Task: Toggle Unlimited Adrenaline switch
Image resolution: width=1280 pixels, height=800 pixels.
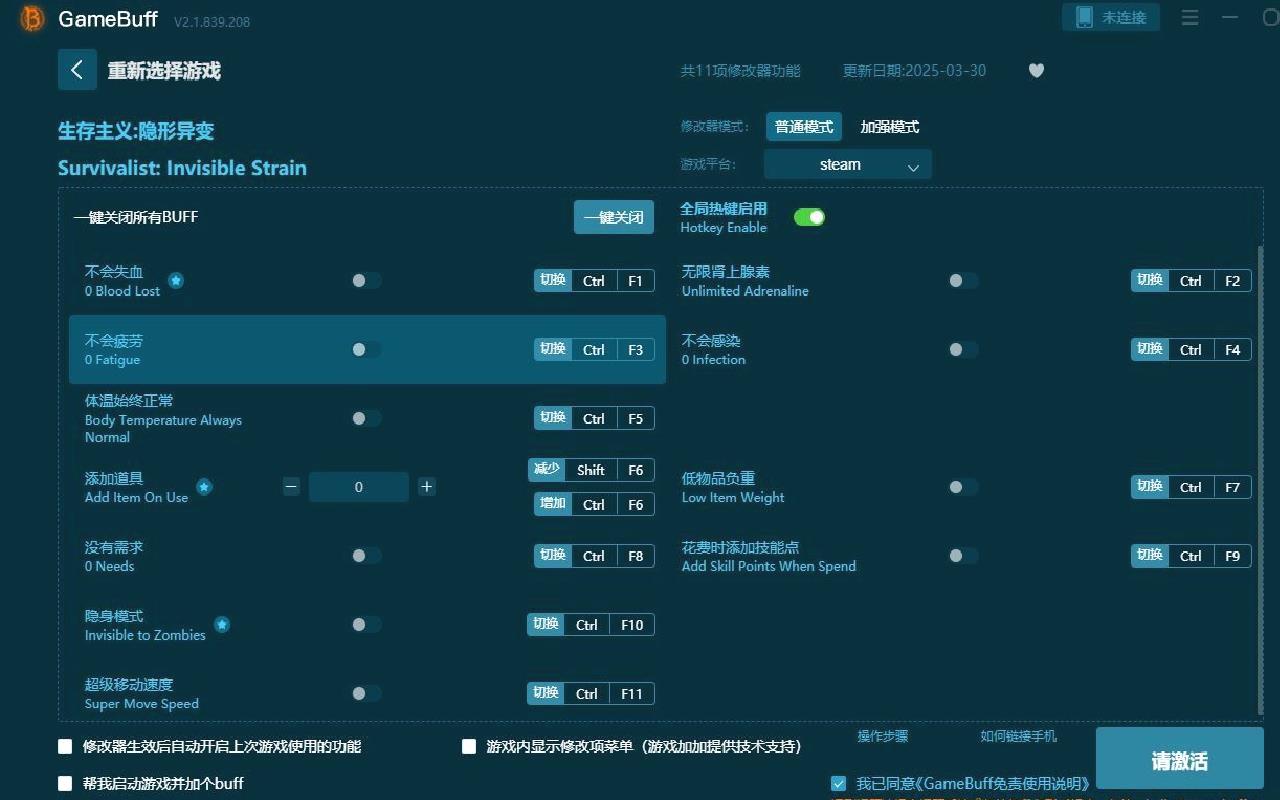Action: click(x=963, y=281)
